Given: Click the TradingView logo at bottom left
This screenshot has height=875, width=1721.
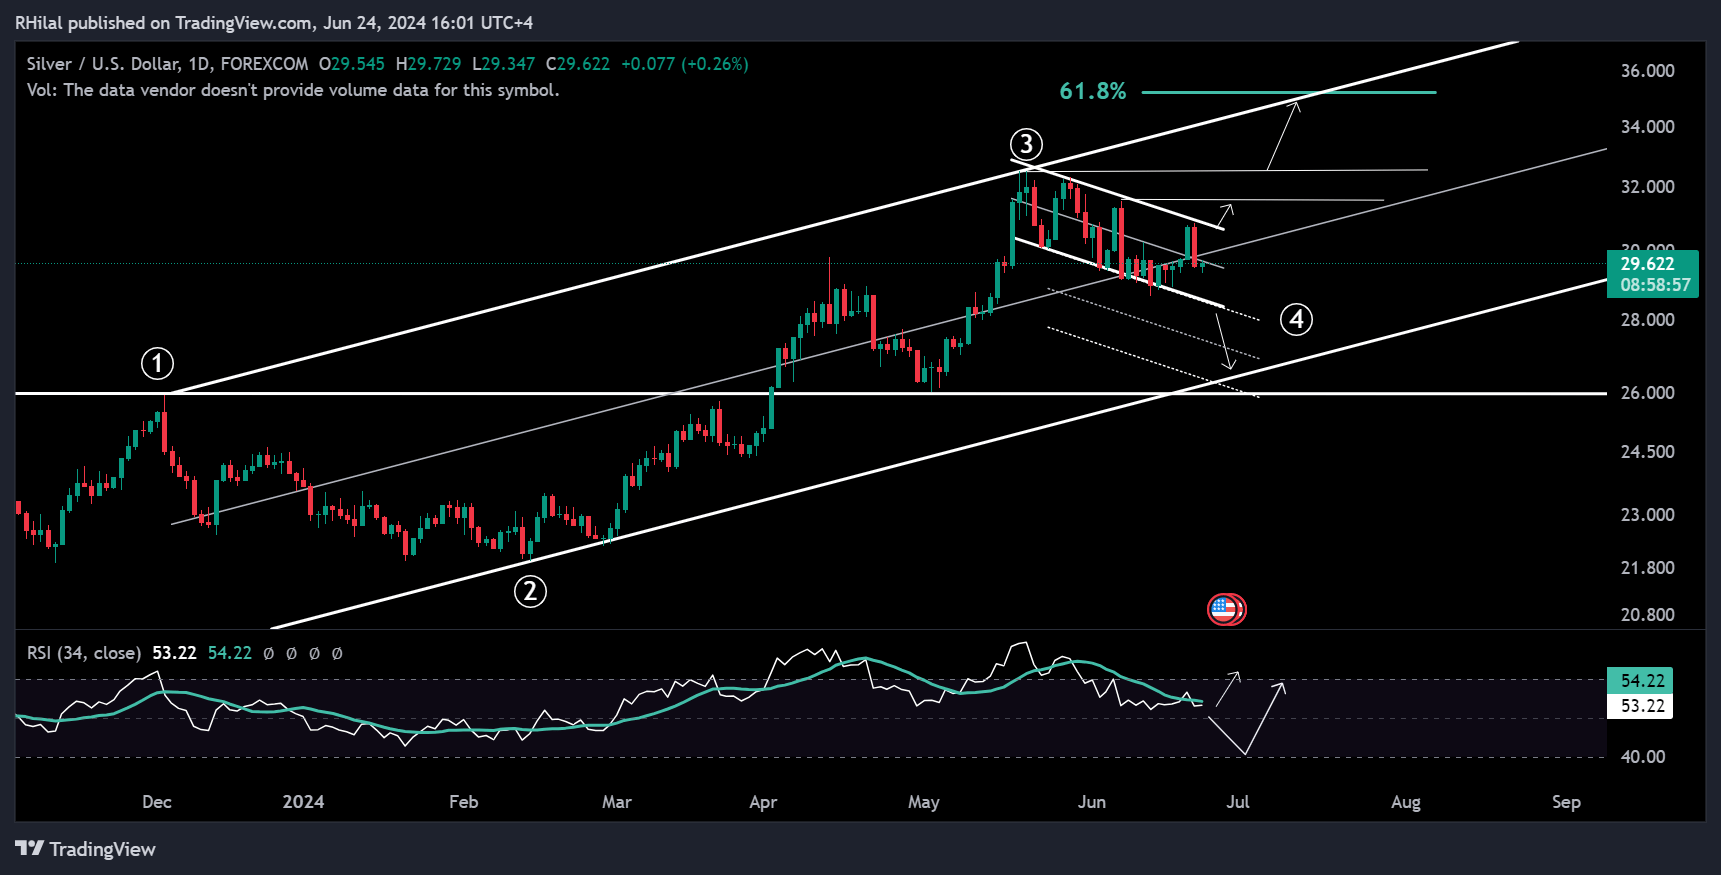Looking at the screenshot, I should (86, 849).
